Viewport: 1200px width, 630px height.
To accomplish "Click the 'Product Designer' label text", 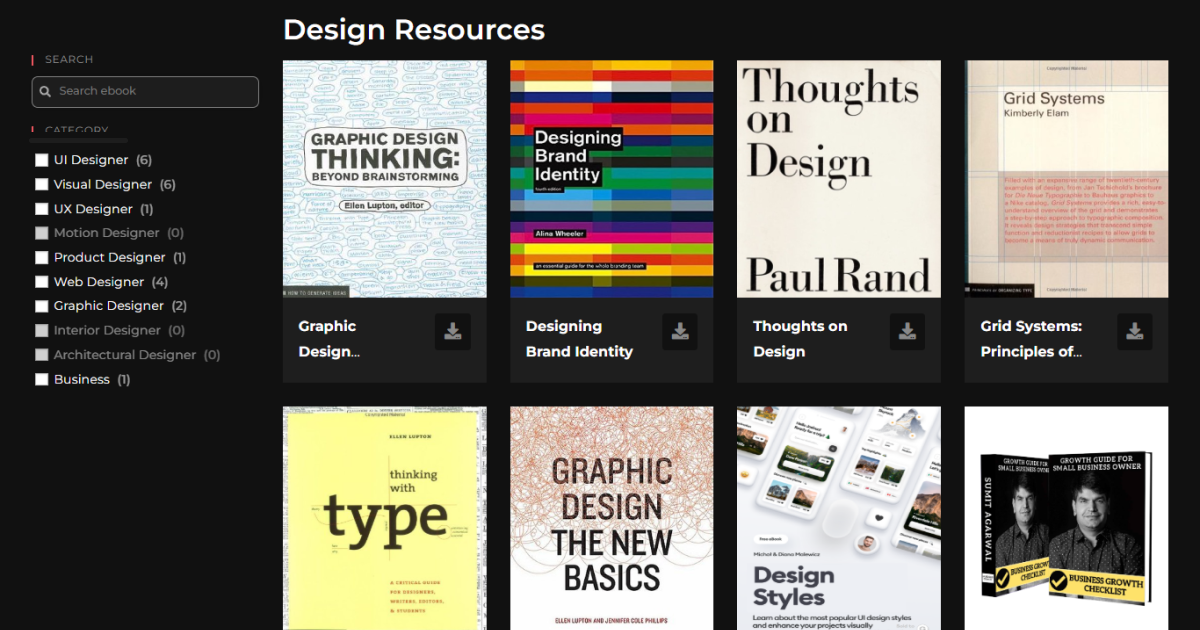I will pos(110,257).
